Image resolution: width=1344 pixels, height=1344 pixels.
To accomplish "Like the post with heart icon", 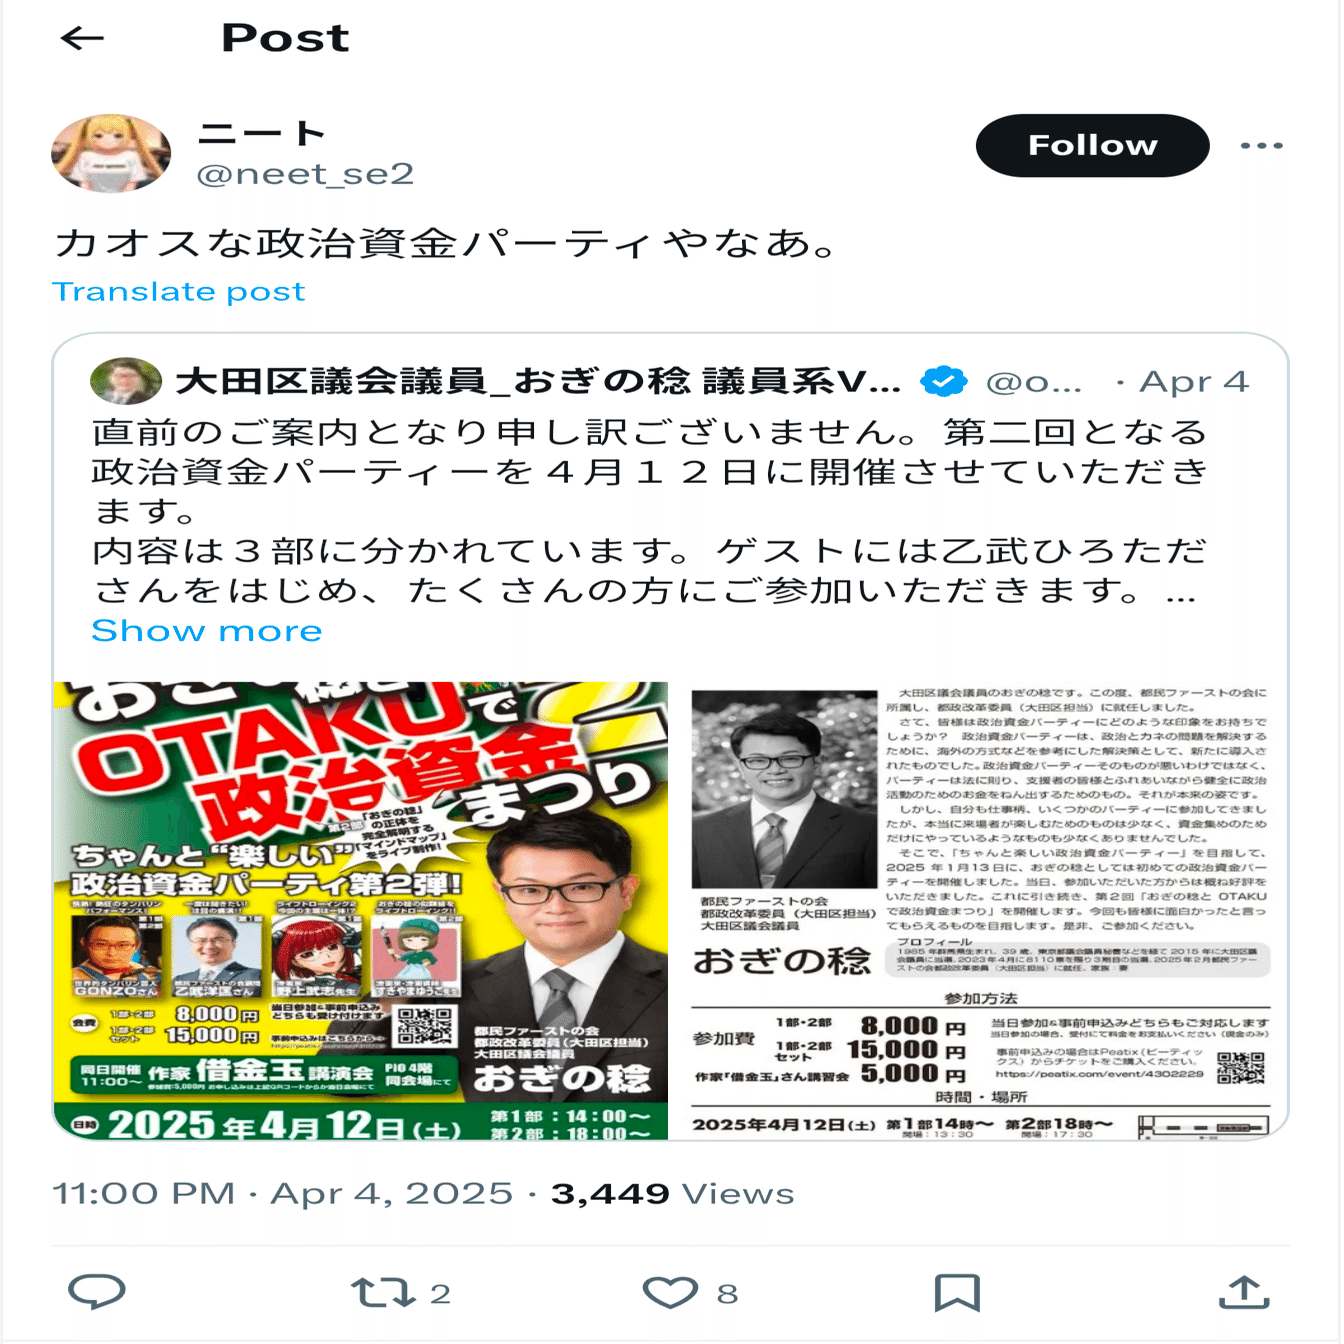I will (x=669, y=1293).
